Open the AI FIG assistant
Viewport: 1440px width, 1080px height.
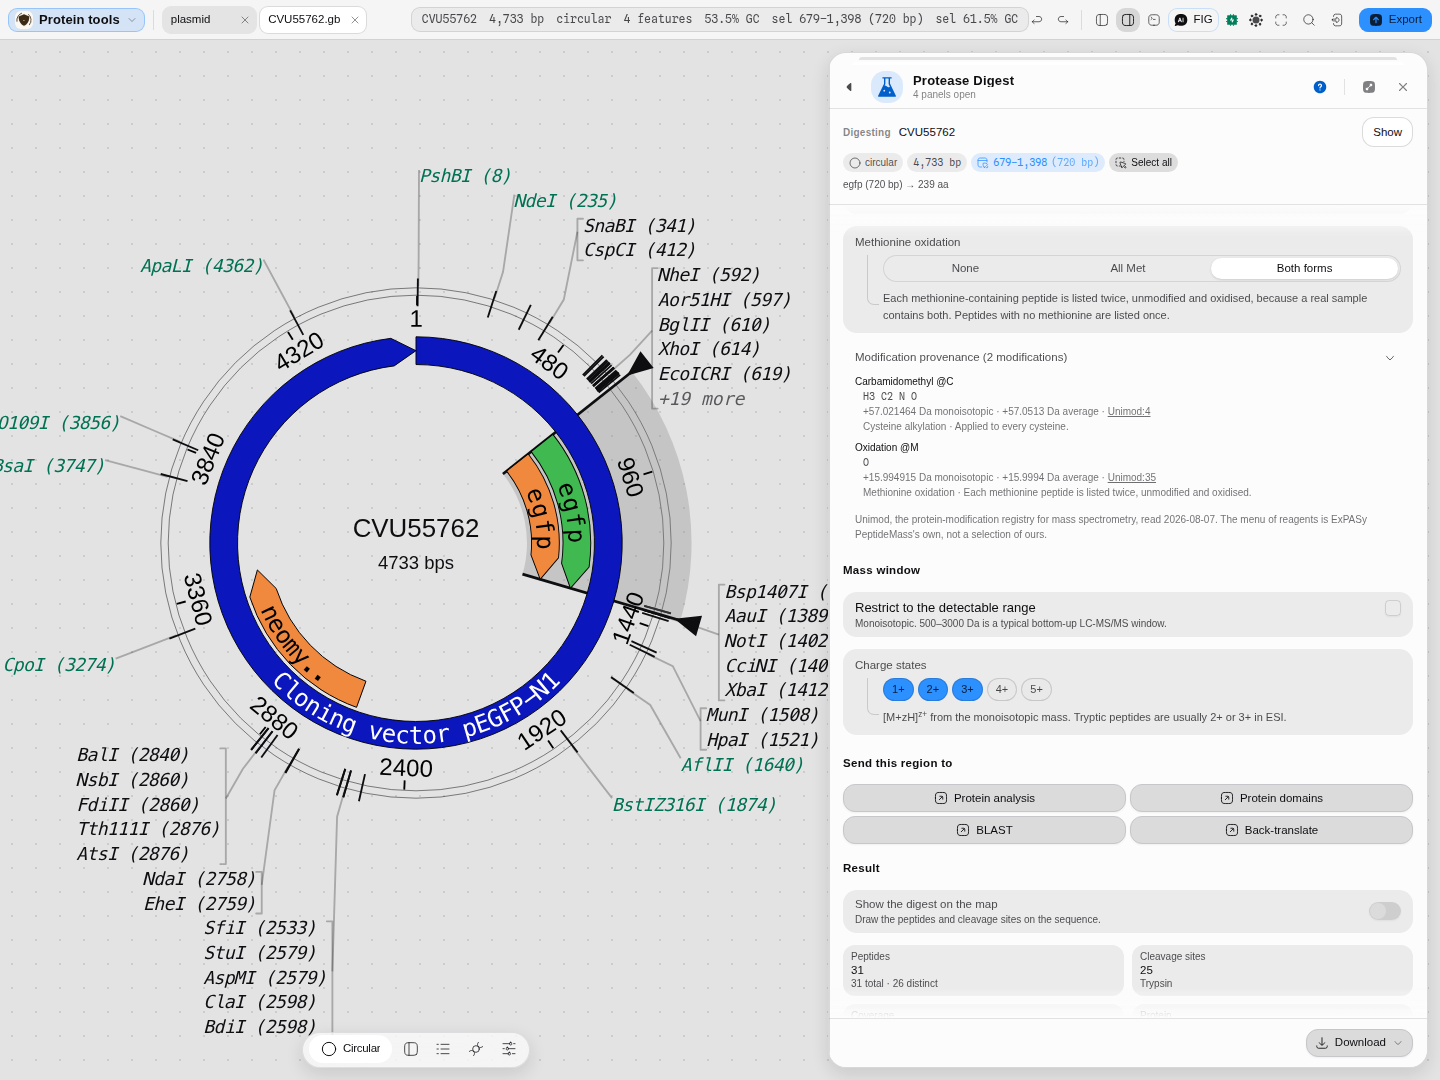[1194, 20]
